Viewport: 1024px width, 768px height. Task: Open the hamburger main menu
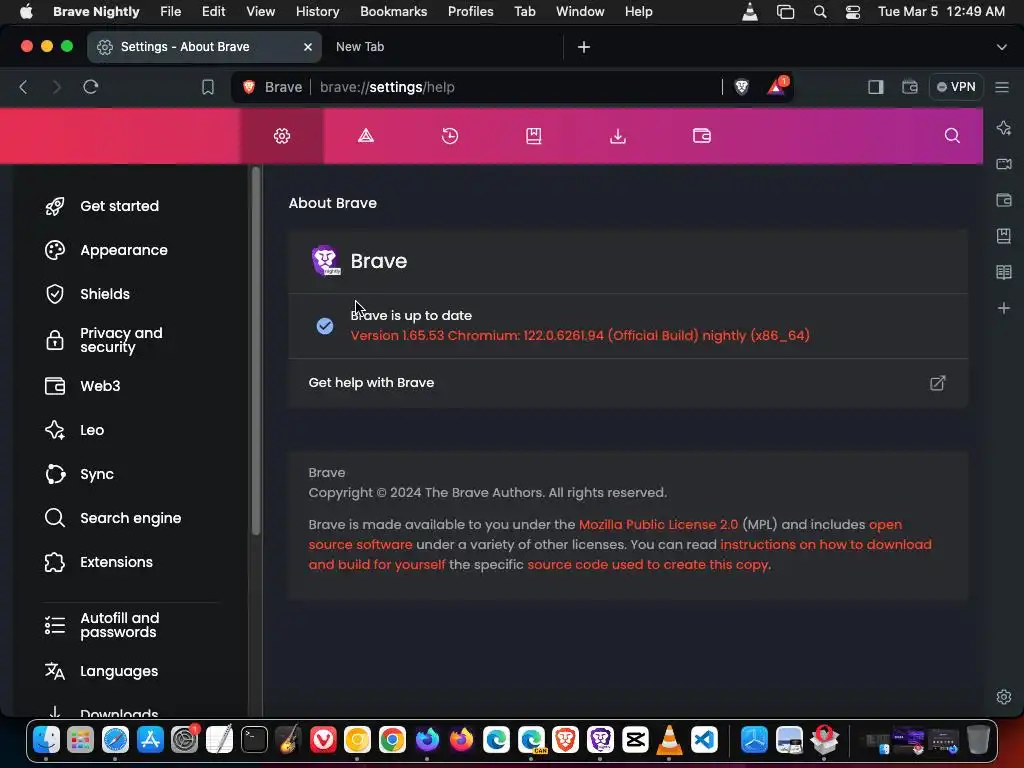click(x=1002, y=87)
